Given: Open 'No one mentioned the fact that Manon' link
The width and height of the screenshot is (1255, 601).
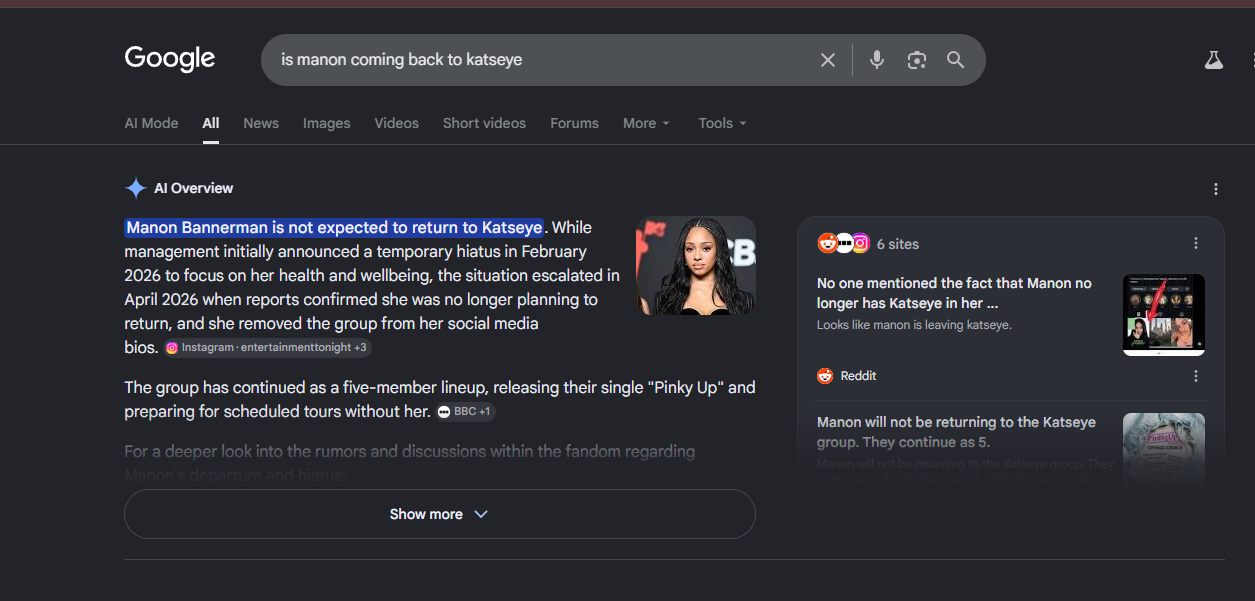Looking at the screenshot, I should coord(954,293).
